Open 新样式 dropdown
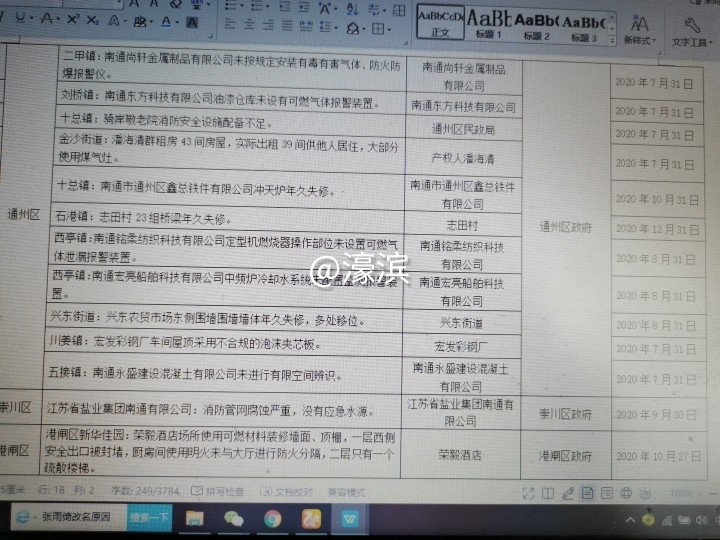This screenshot has width=720, height=540. pyautogui.click(x=639, y=29)
